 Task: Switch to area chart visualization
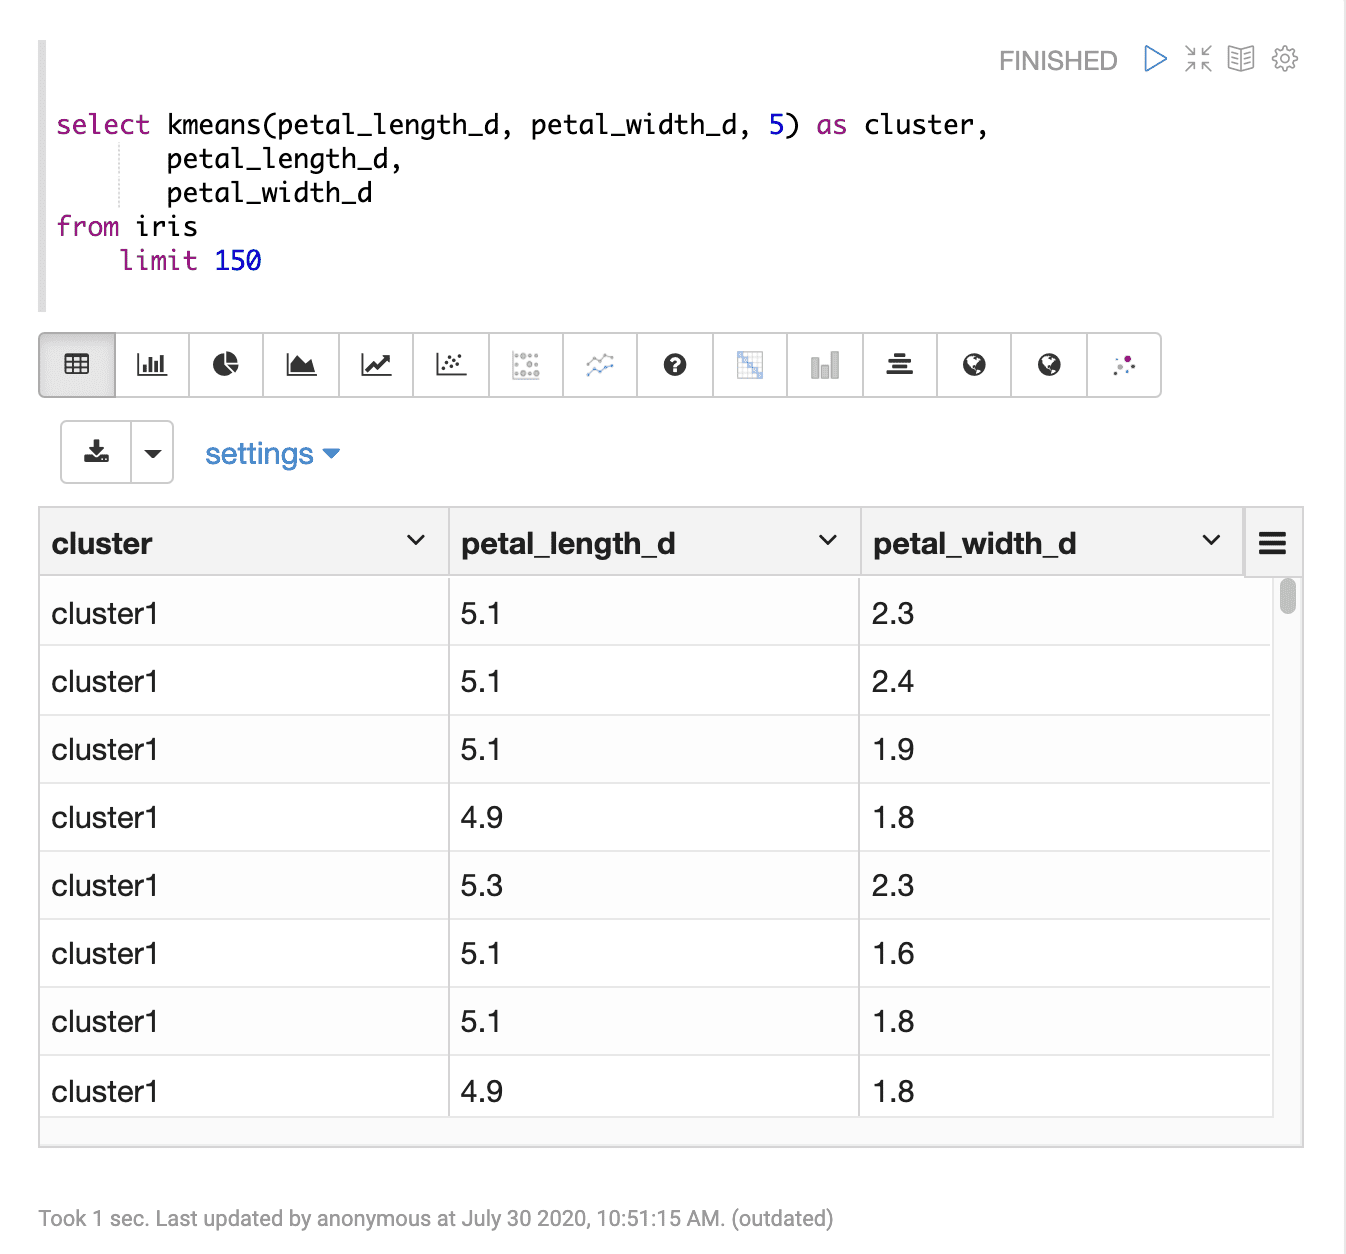[x=301, y=365]
